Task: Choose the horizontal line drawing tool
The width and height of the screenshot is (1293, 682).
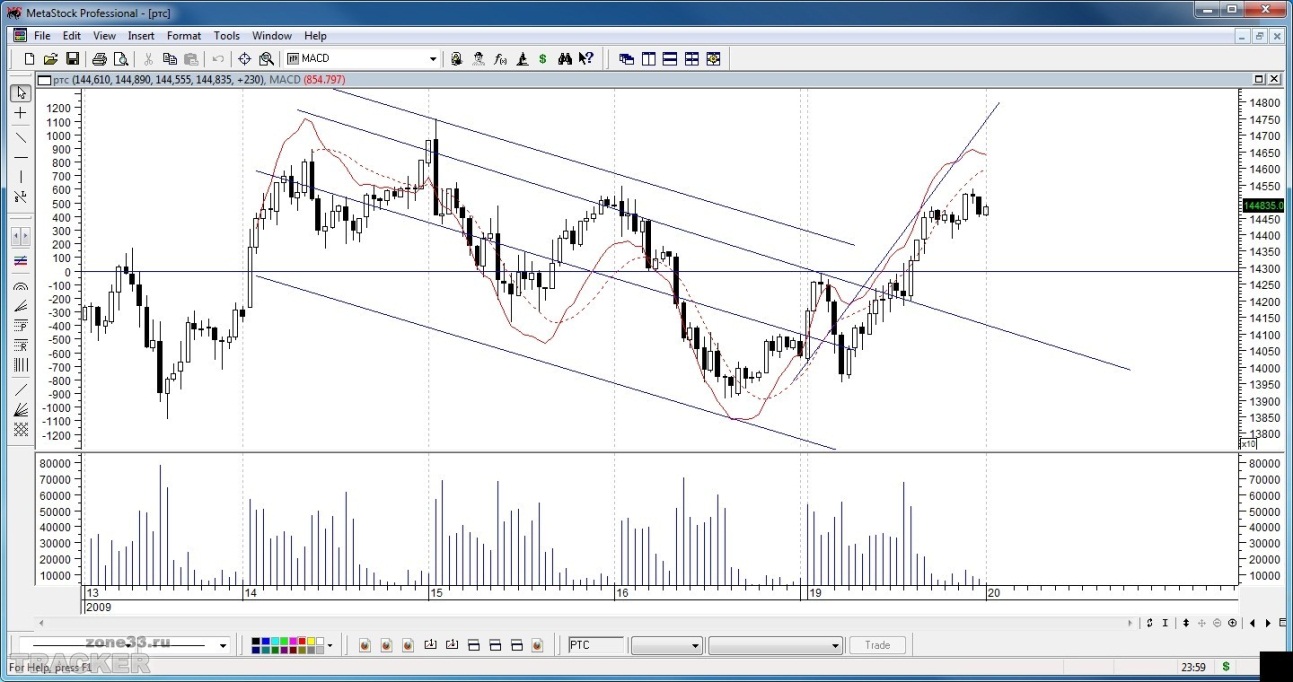Action: pos(20,157)
